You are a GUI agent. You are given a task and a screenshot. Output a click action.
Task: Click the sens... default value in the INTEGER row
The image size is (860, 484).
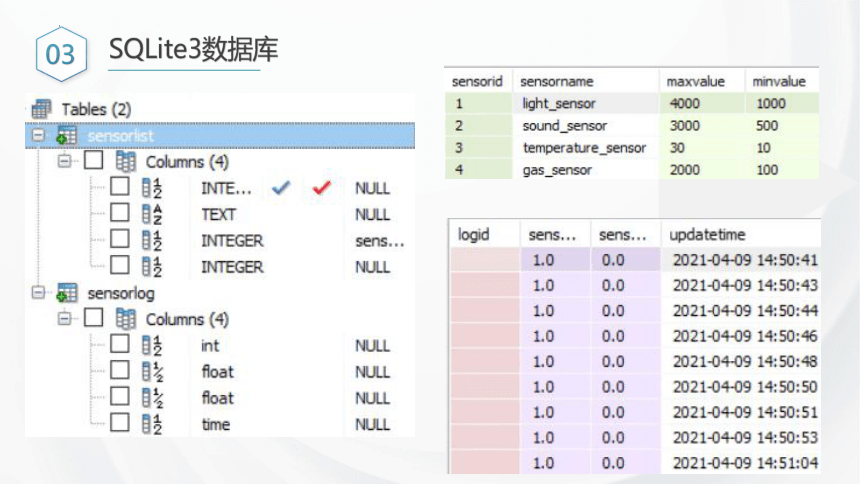point(380,241)
